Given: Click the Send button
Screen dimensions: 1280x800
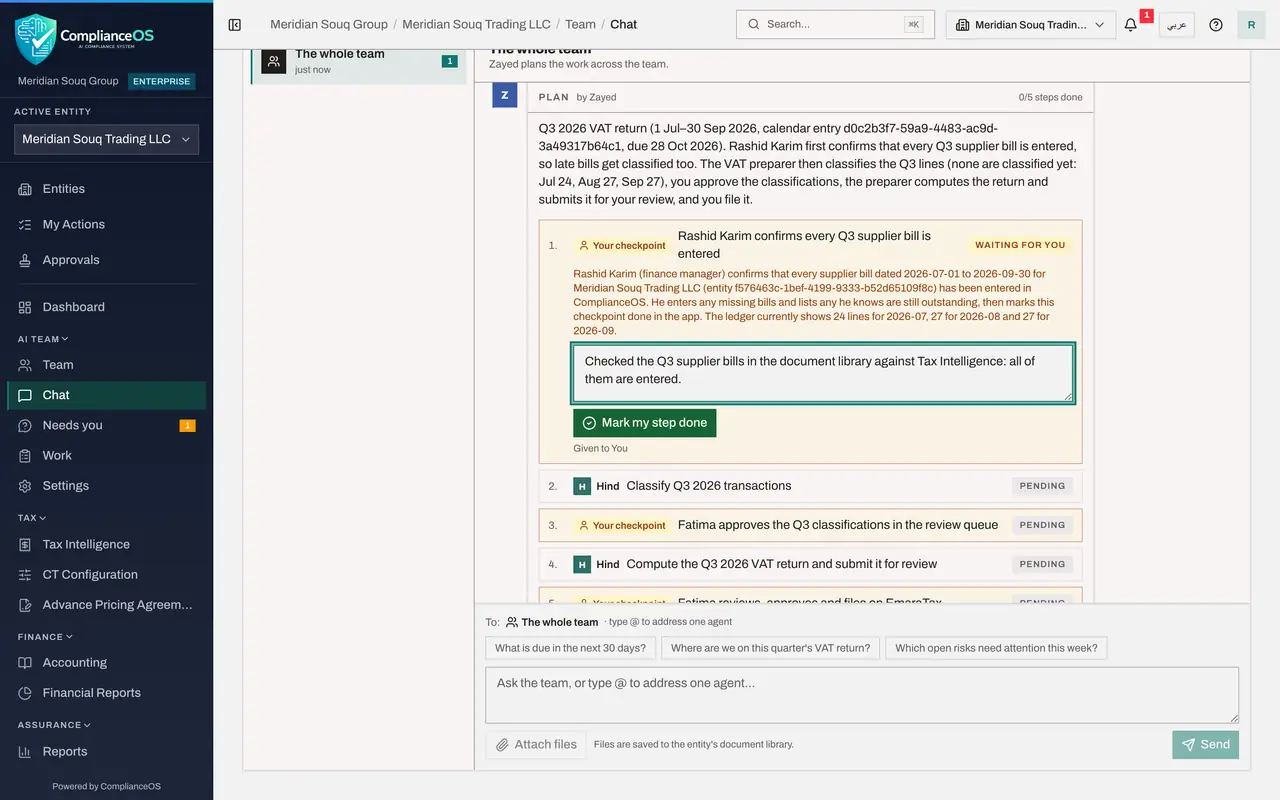Looking at the screenshot, I should coord(1206,745).
